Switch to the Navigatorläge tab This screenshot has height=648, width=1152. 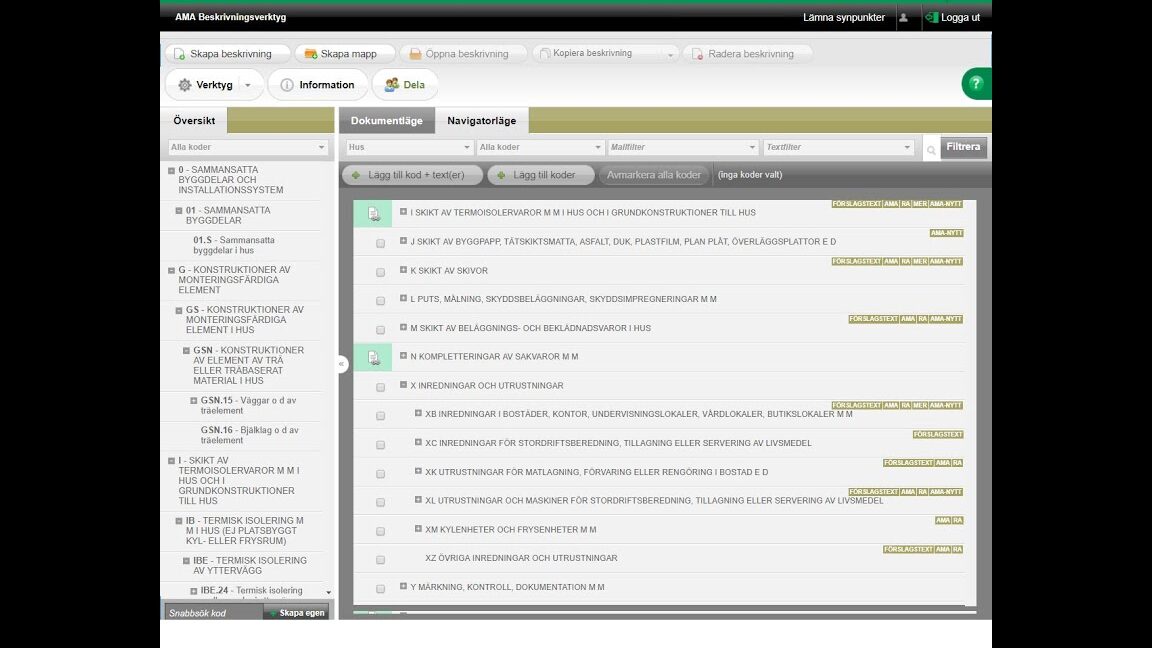tap(482, 120)
